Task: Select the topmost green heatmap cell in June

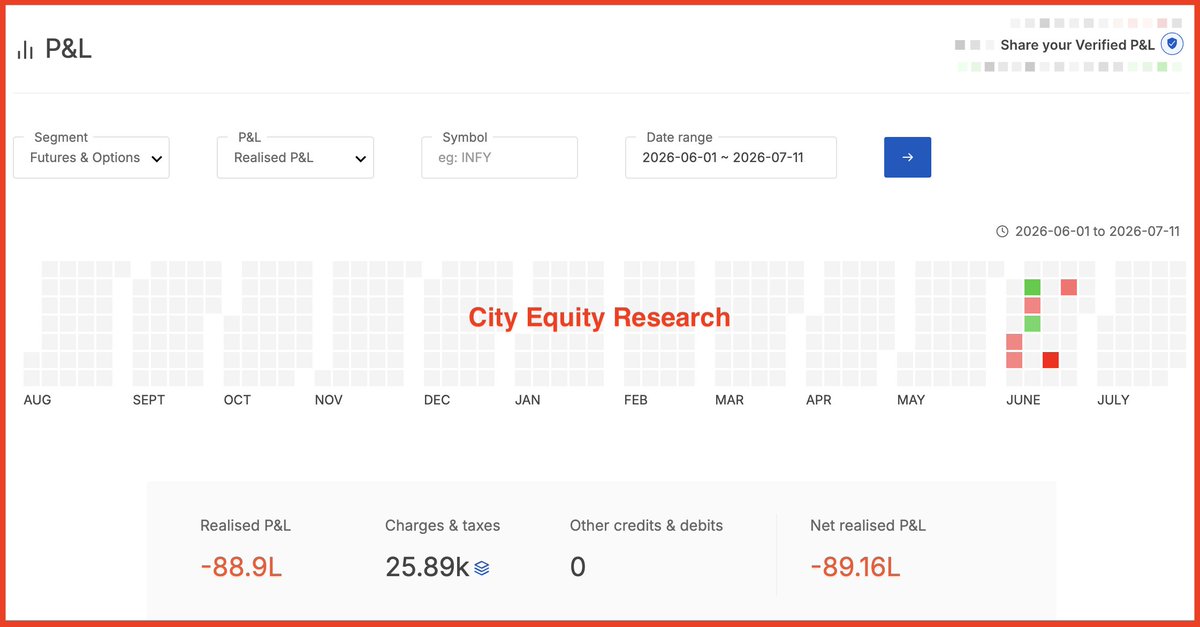Action: (1032, 288)
